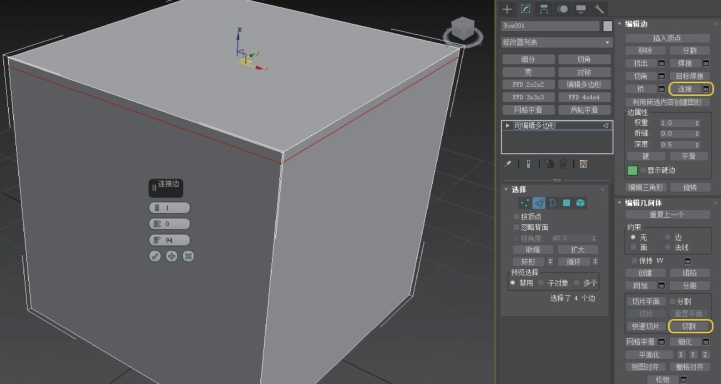
Task: Click the 插入顶点 button
Action: [667, 38]
